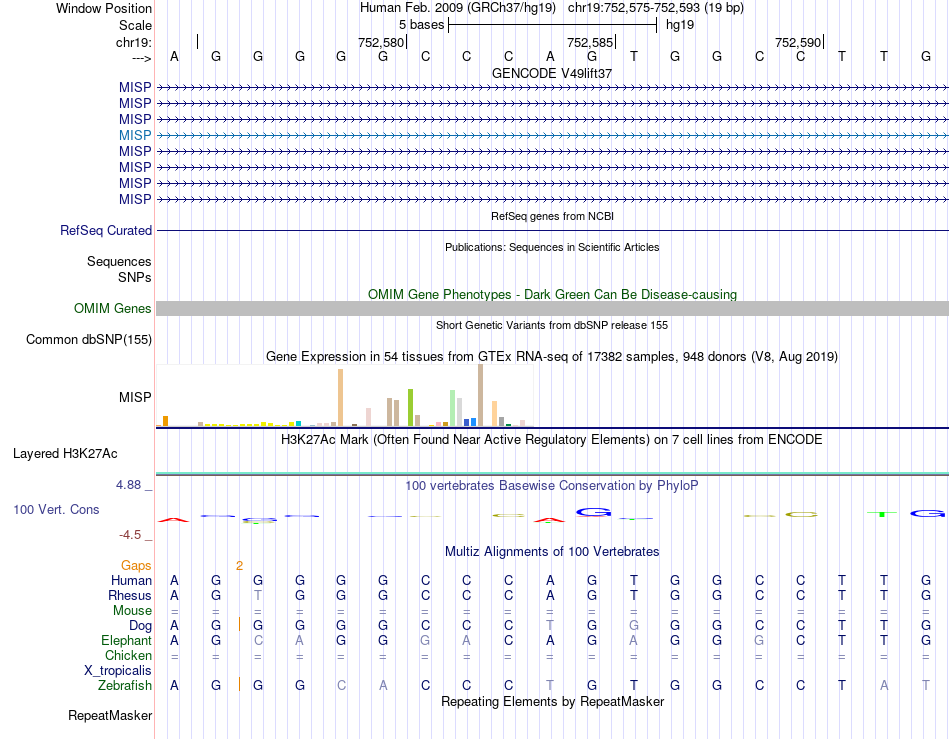Open Multiz Alignments of 100 Vertebrates title
Screen dimensions: 950x739
pos(552,552)
